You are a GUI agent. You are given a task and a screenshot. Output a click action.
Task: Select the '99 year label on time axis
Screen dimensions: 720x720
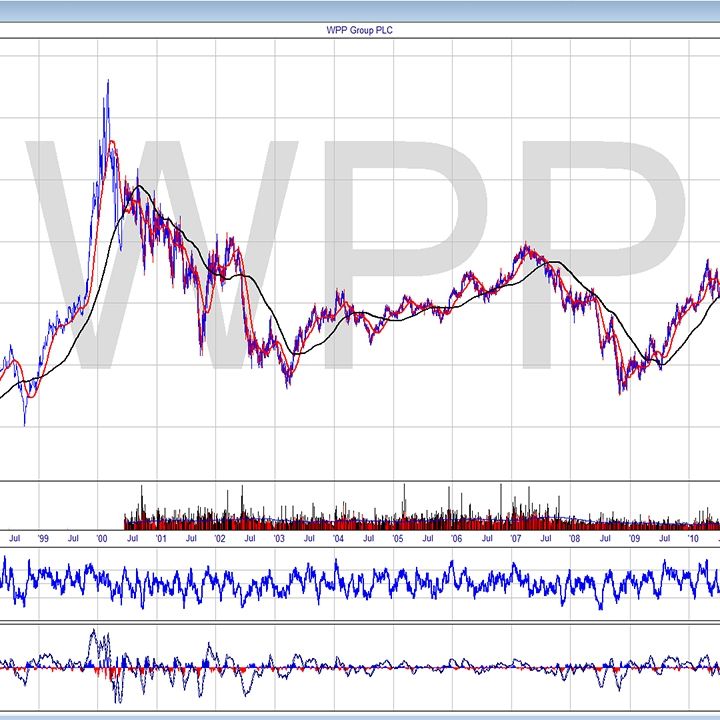pyautogui.click(x=43, y=538)
